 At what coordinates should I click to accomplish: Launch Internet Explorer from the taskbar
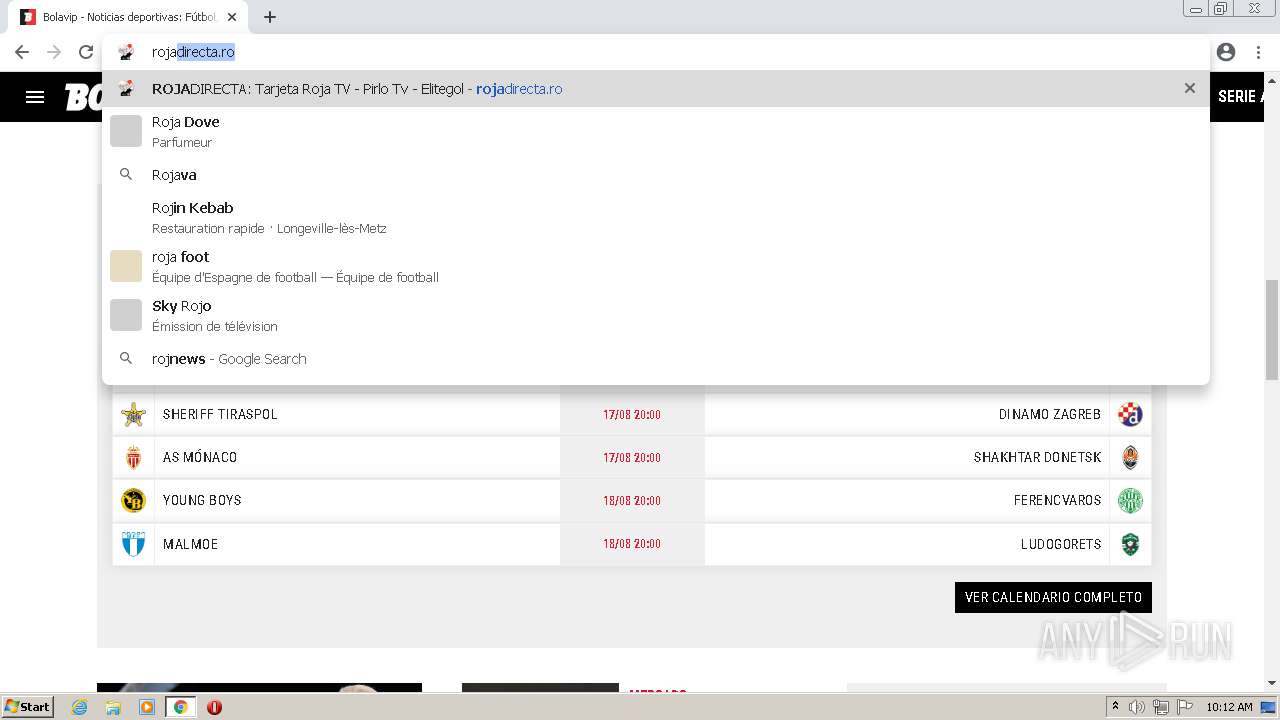(80, 707)
